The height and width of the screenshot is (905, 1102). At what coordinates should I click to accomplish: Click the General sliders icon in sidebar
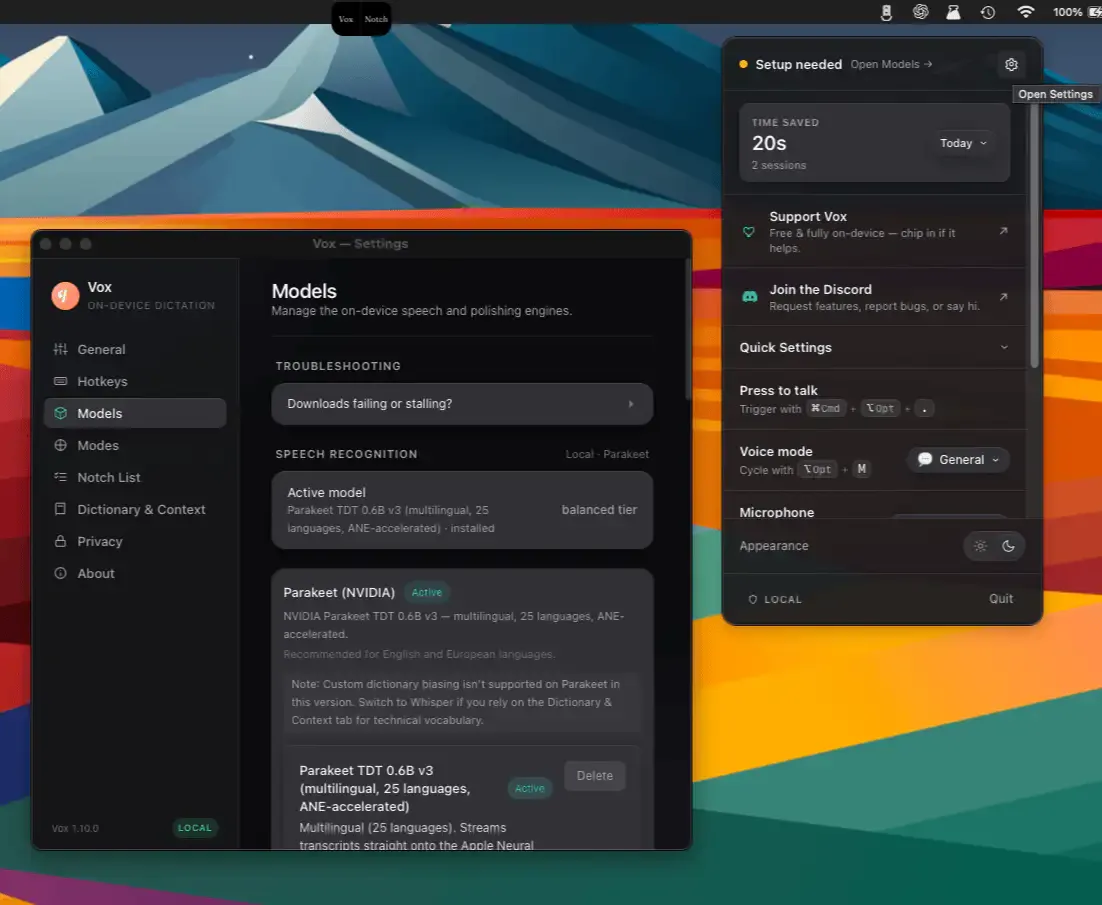pyautogui.click(x=60, y=349)
